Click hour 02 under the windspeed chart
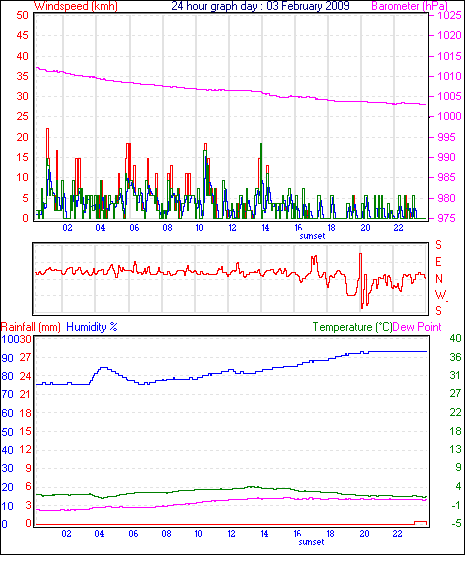 click(67, 228)
